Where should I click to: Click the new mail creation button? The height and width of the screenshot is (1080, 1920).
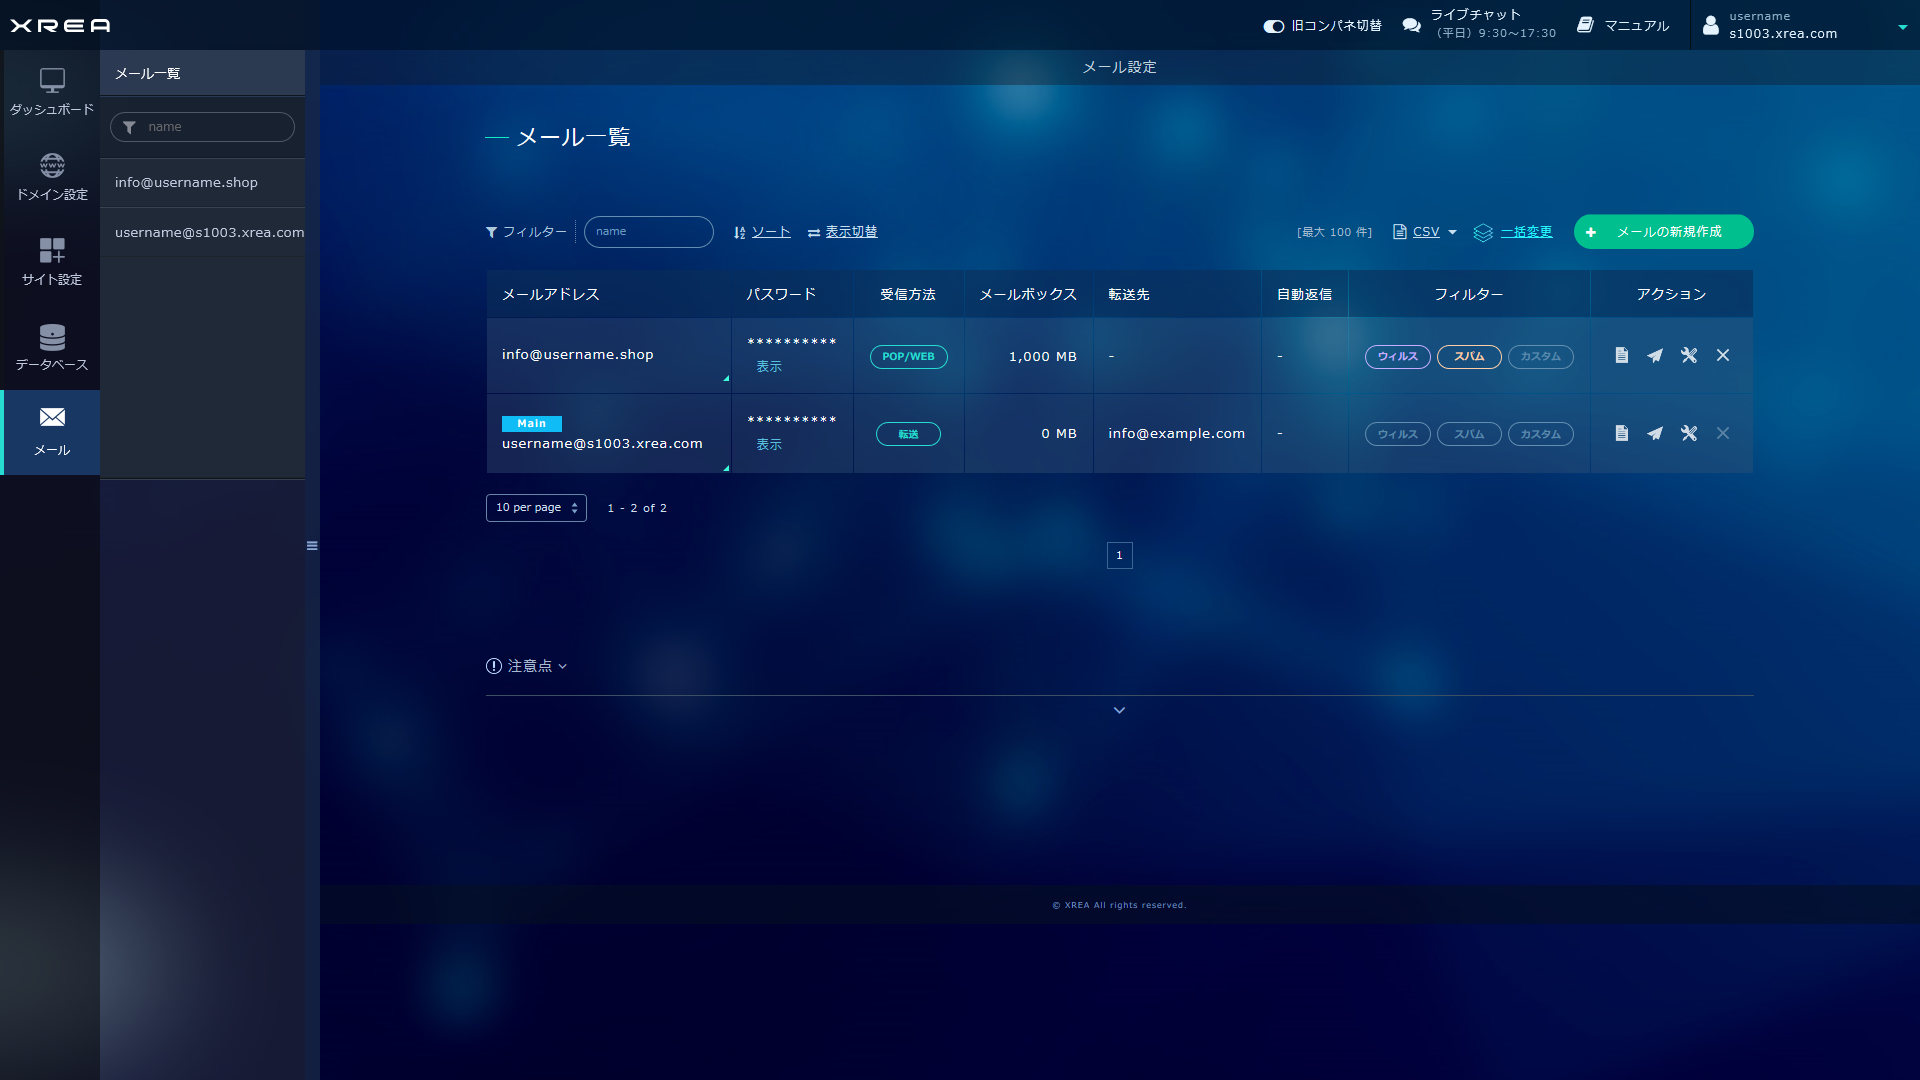(1663, 232)
